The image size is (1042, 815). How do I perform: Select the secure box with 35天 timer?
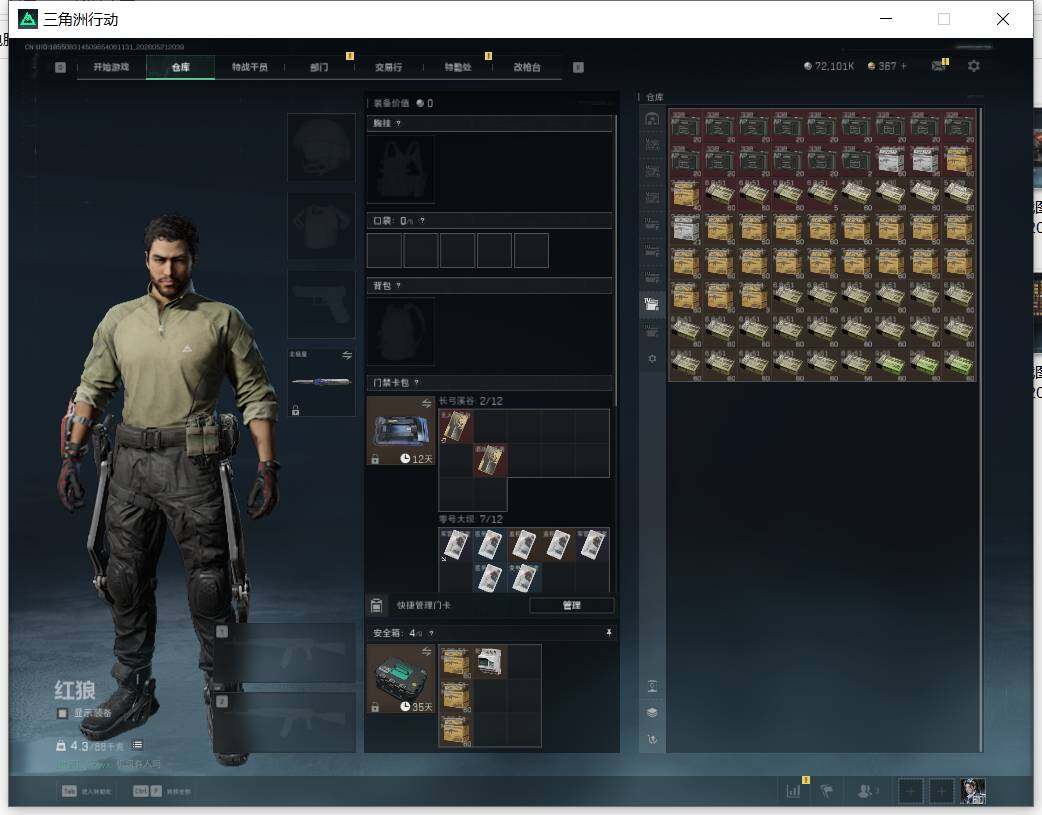point(401,679)
